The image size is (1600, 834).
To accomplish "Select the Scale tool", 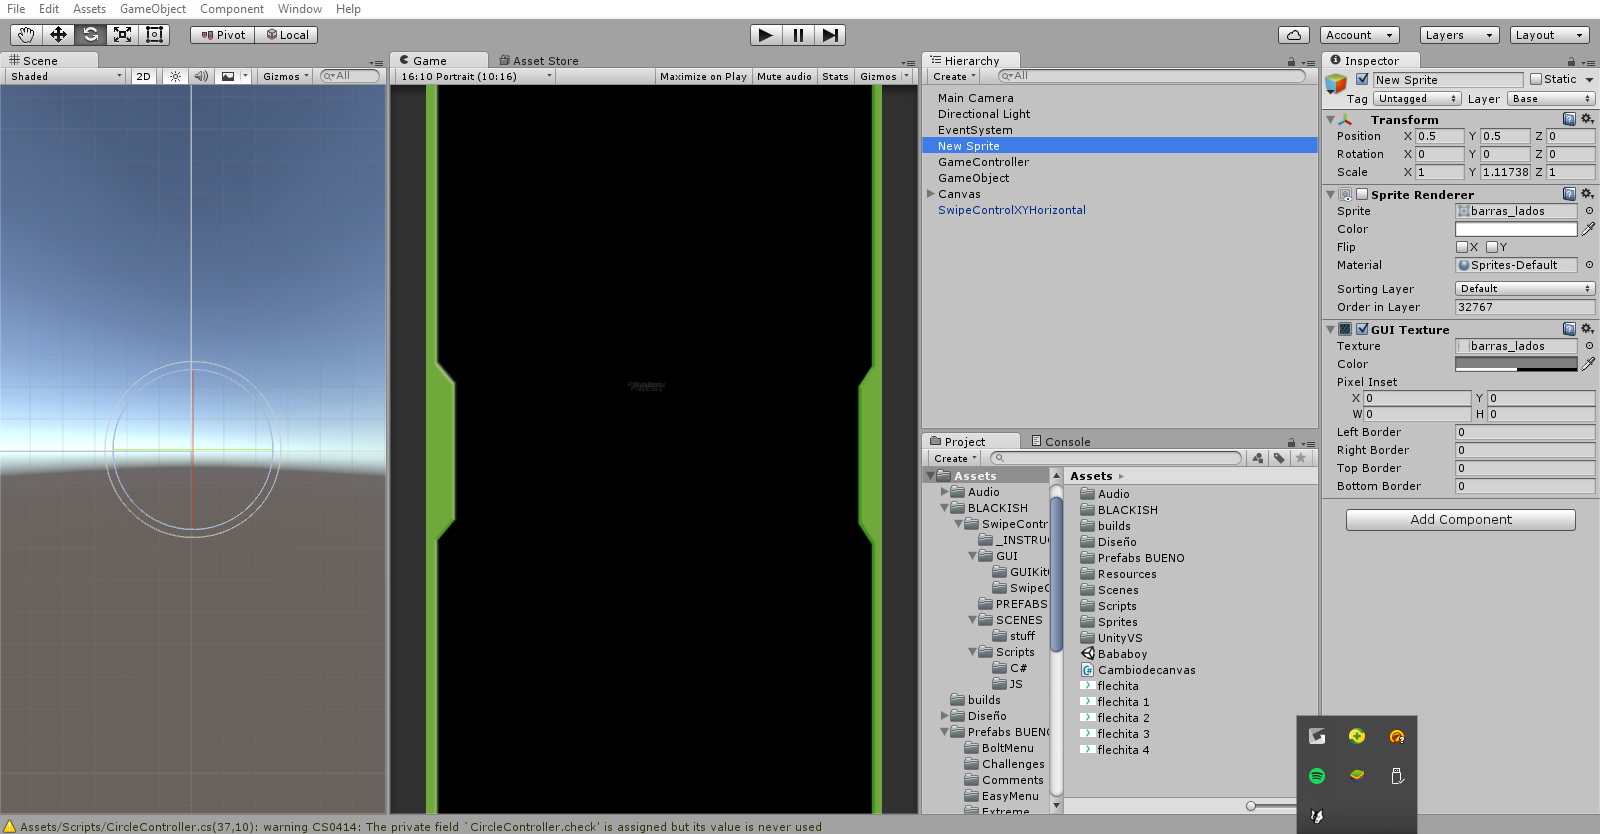I will click(122, 35).
